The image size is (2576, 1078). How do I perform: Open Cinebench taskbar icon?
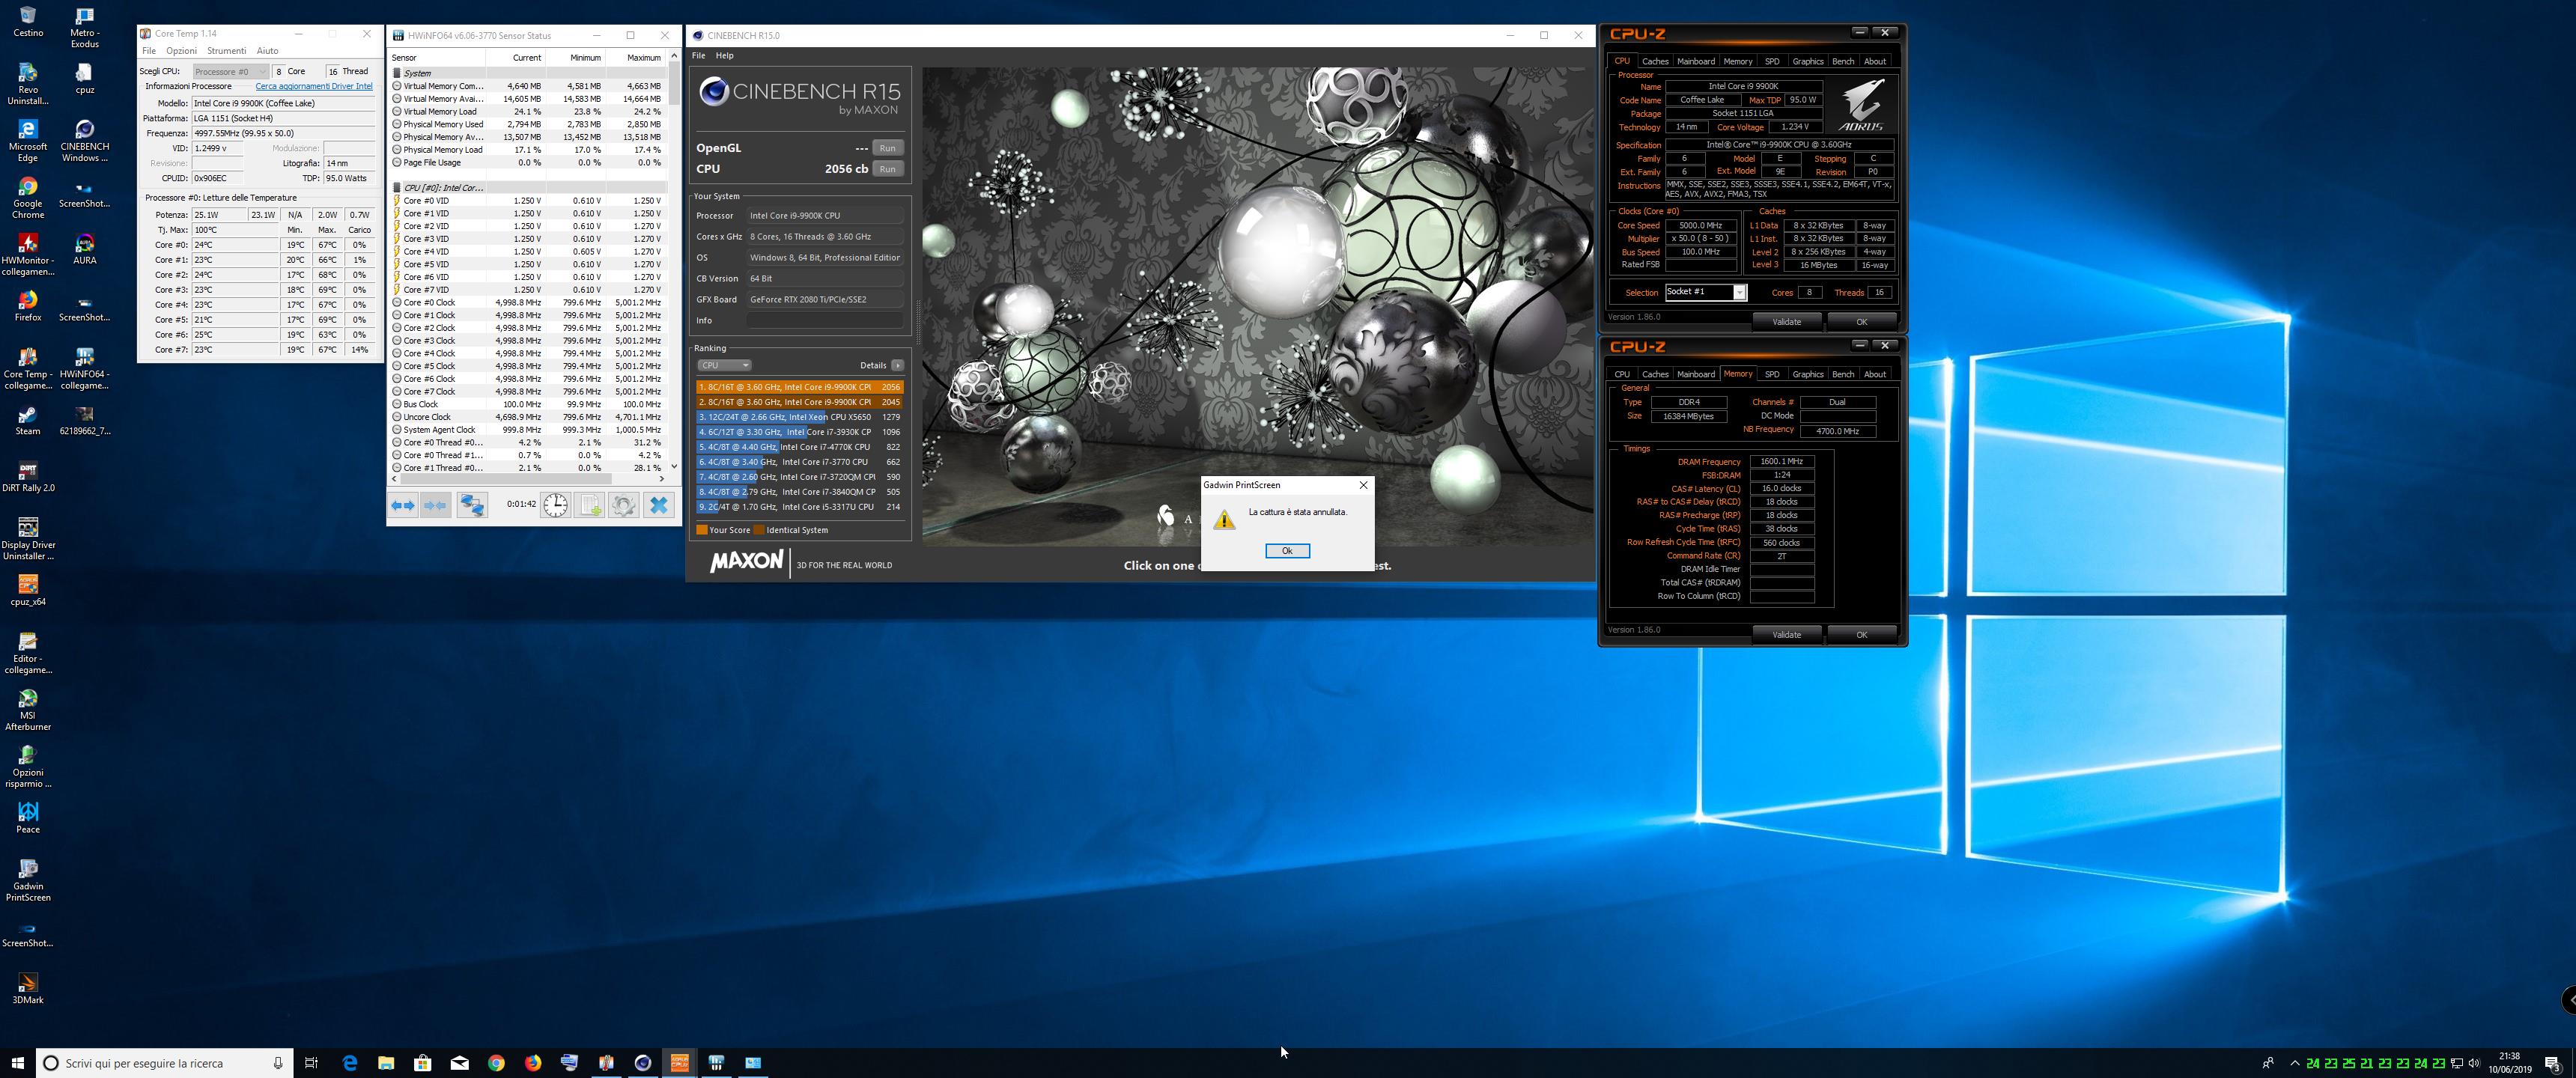643,1063
